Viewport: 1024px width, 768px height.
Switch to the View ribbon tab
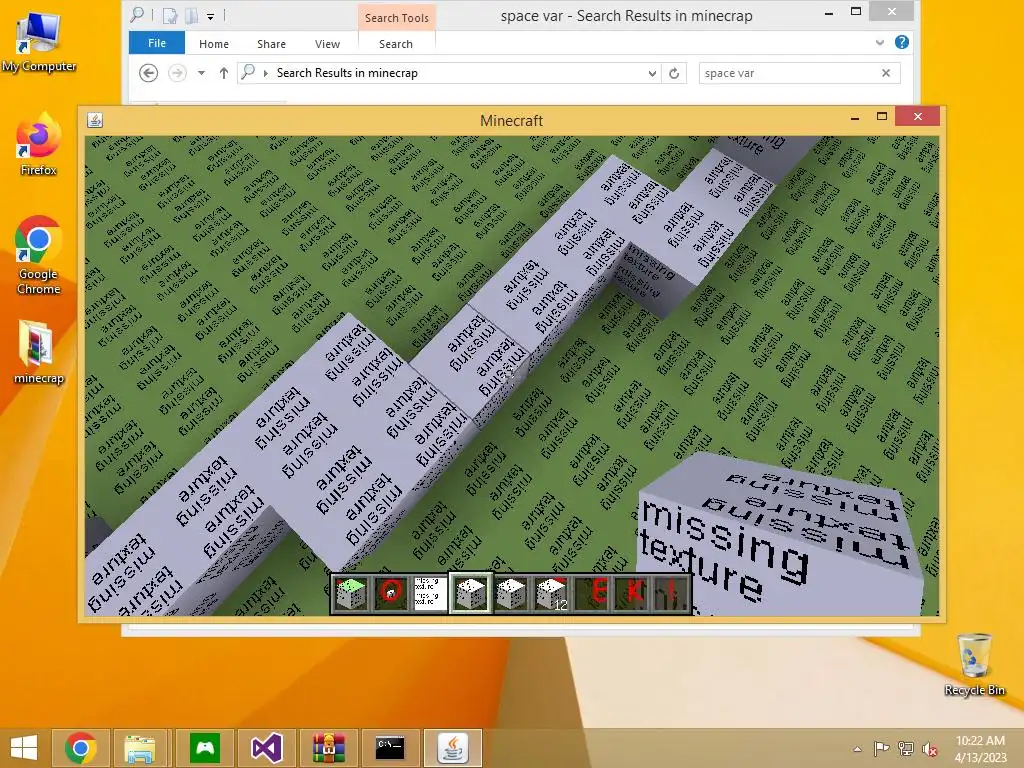coord(327,44)
